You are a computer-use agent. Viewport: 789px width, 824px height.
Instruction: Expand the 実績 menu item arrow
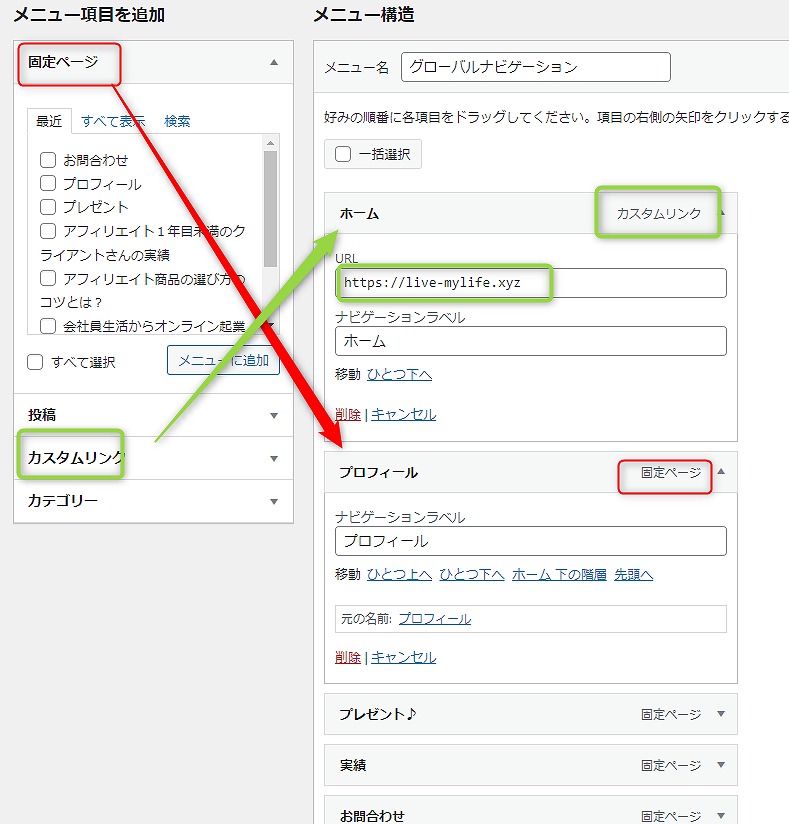[721, 765]
